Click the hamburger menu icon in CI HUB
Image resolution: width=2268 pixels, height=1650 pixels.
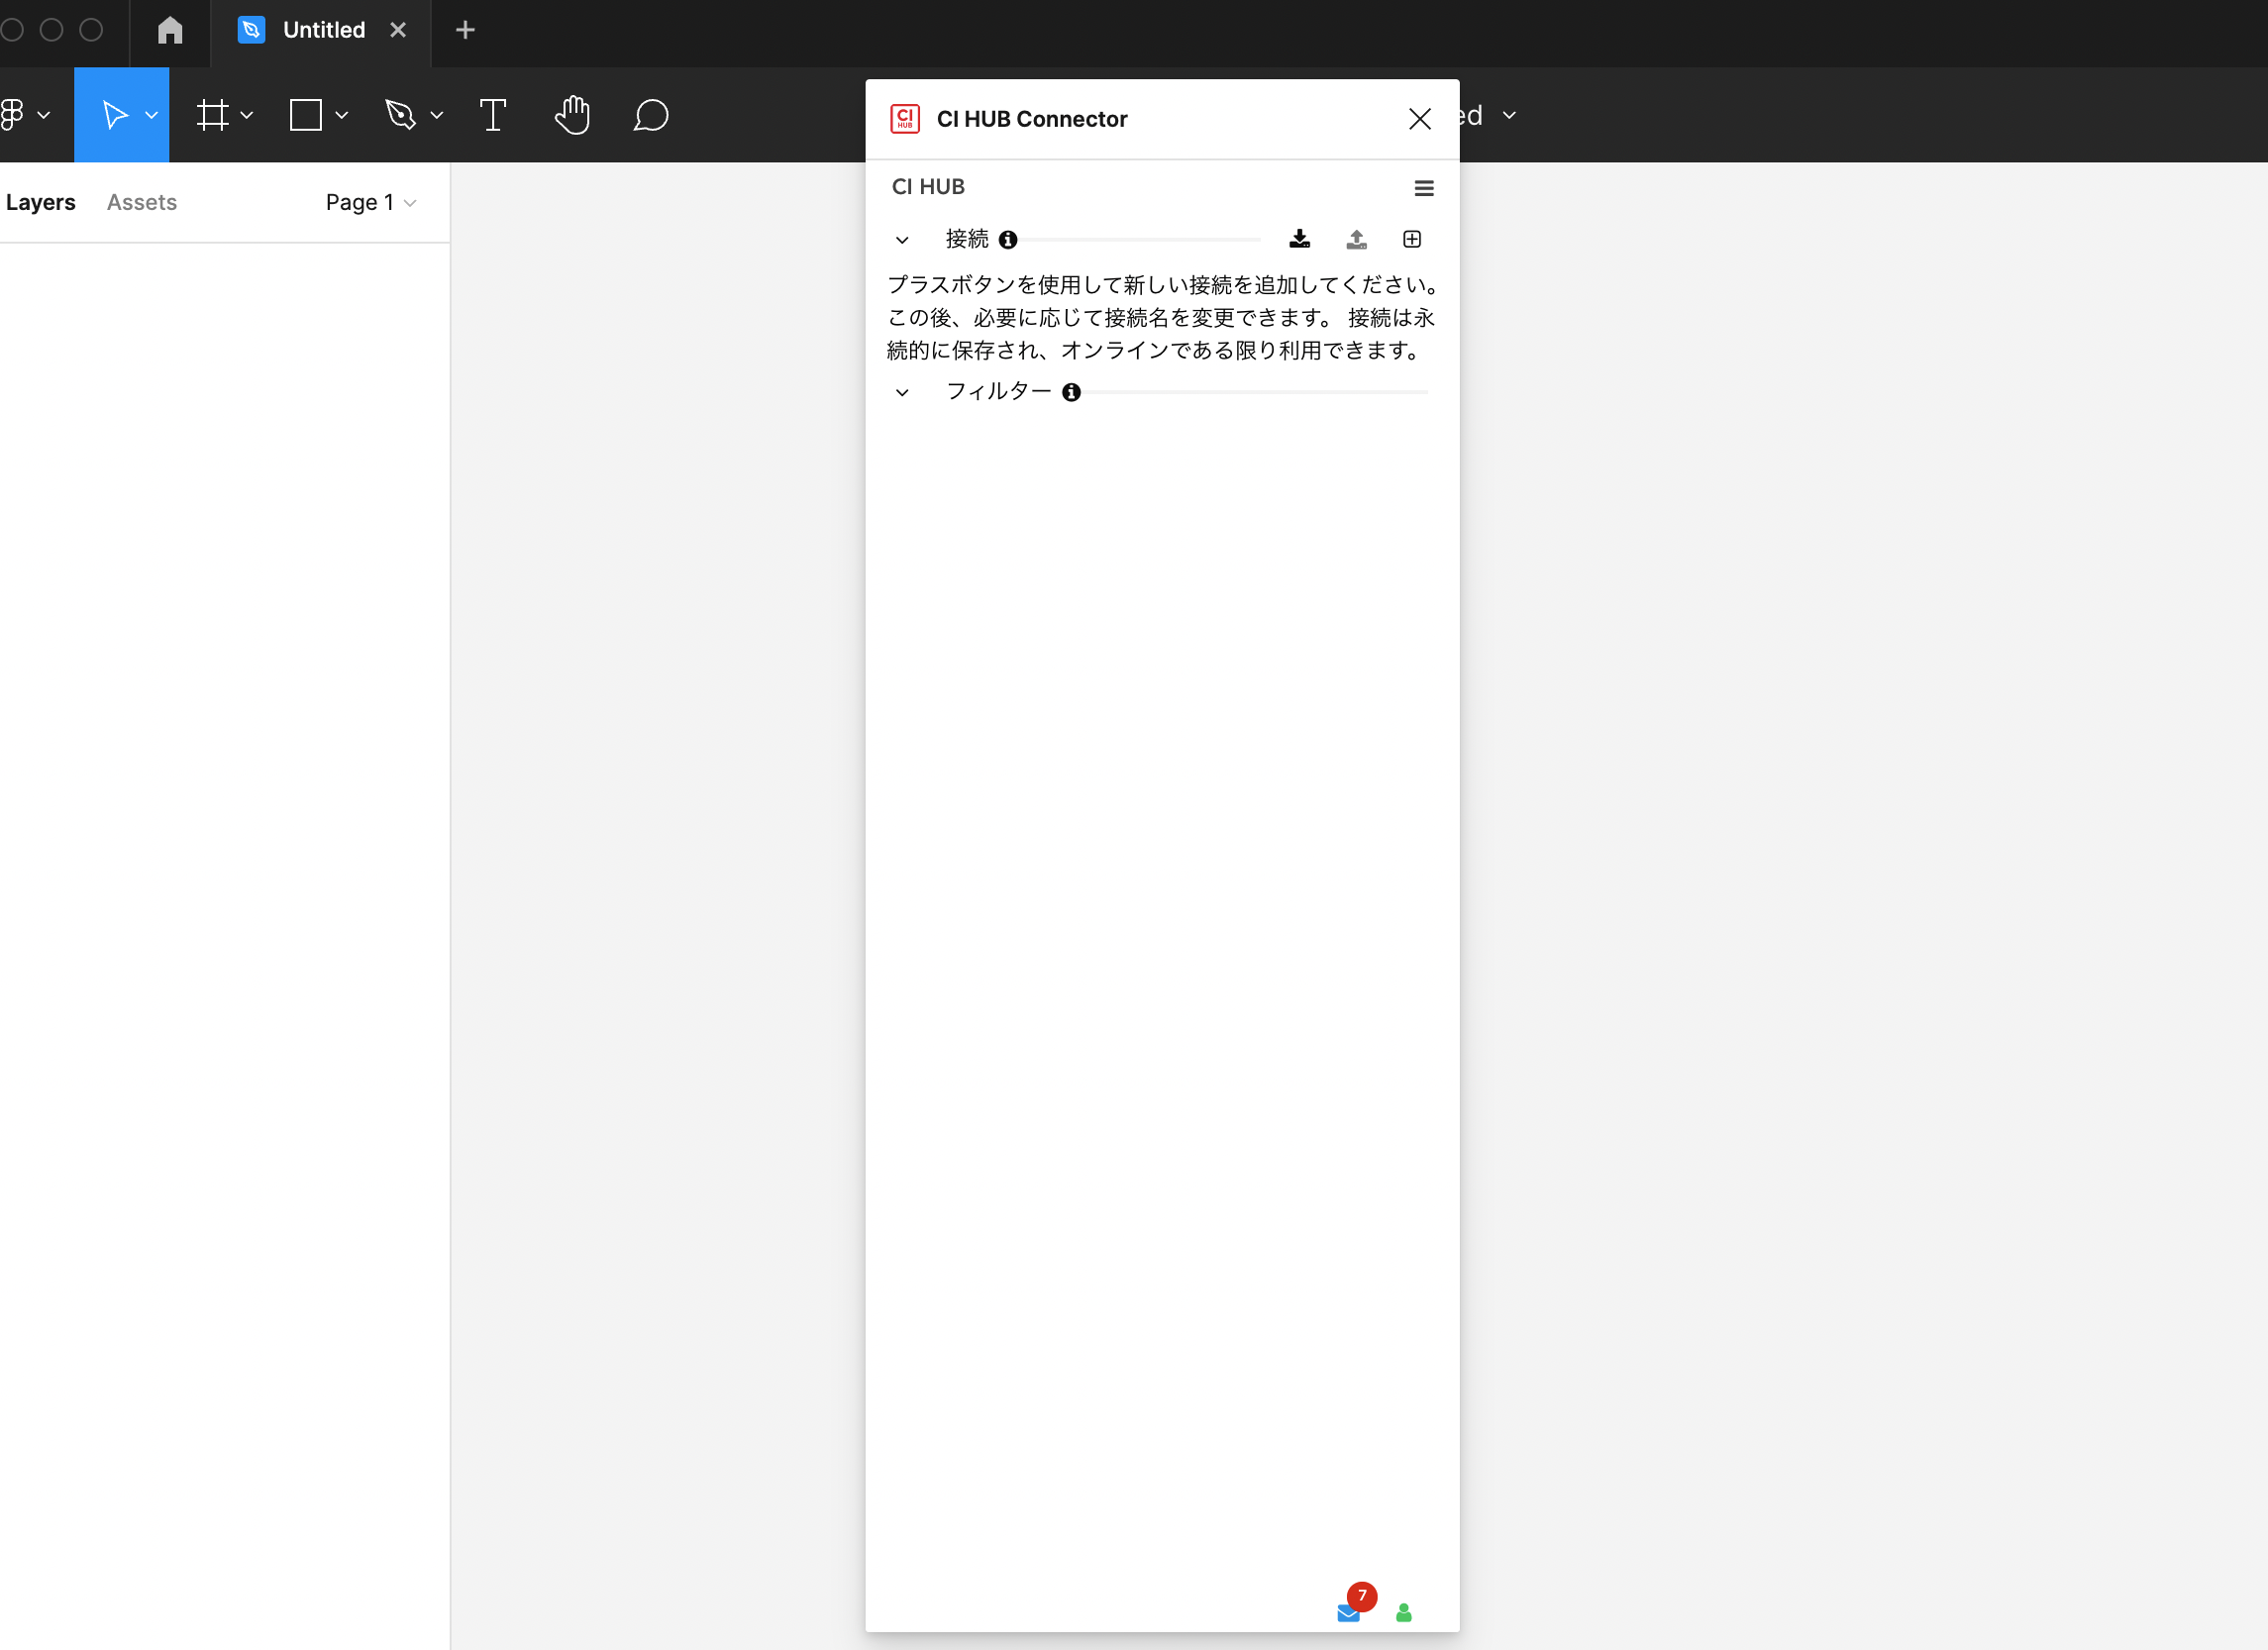pos(1423,188)
